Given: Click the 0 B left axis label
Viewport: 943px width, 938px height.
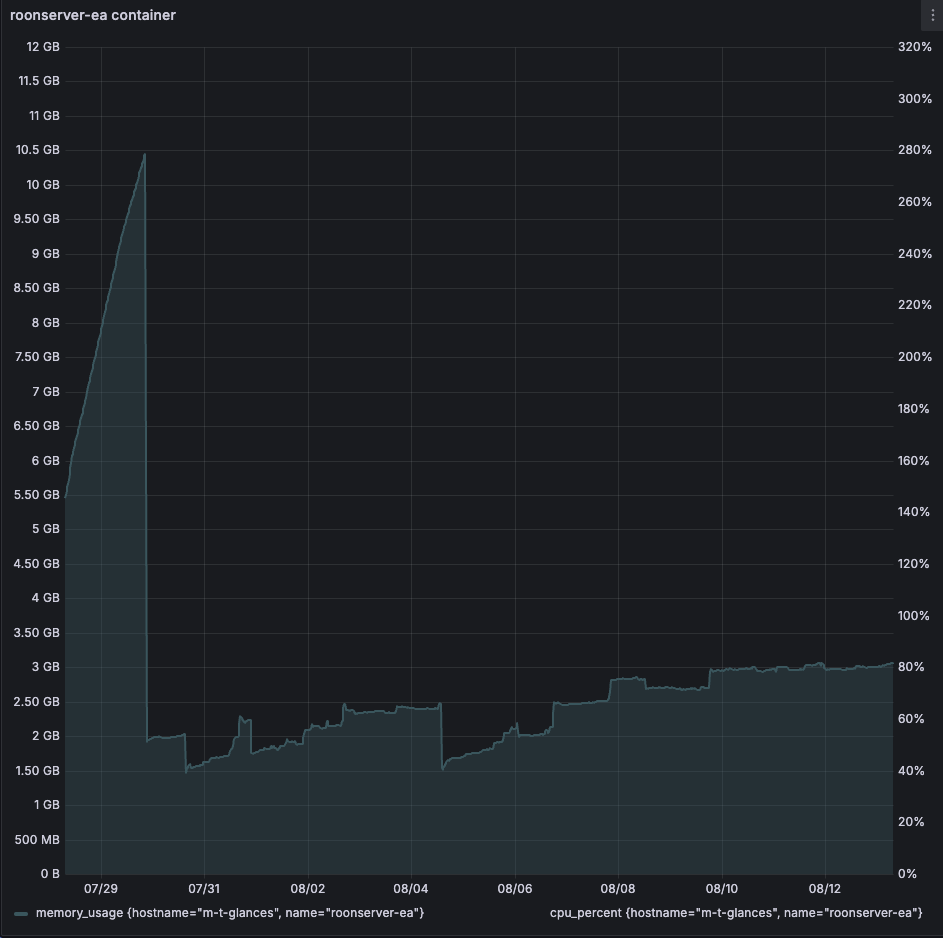Looking at the screenshot, I should click(50, 874).
